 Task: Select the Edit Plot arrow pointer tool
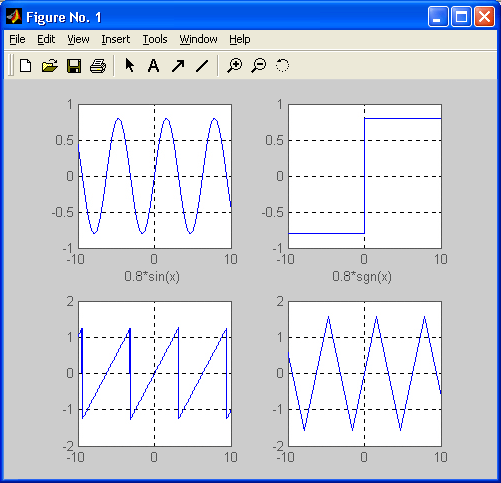pyautogui.click(x=130, y=65)
